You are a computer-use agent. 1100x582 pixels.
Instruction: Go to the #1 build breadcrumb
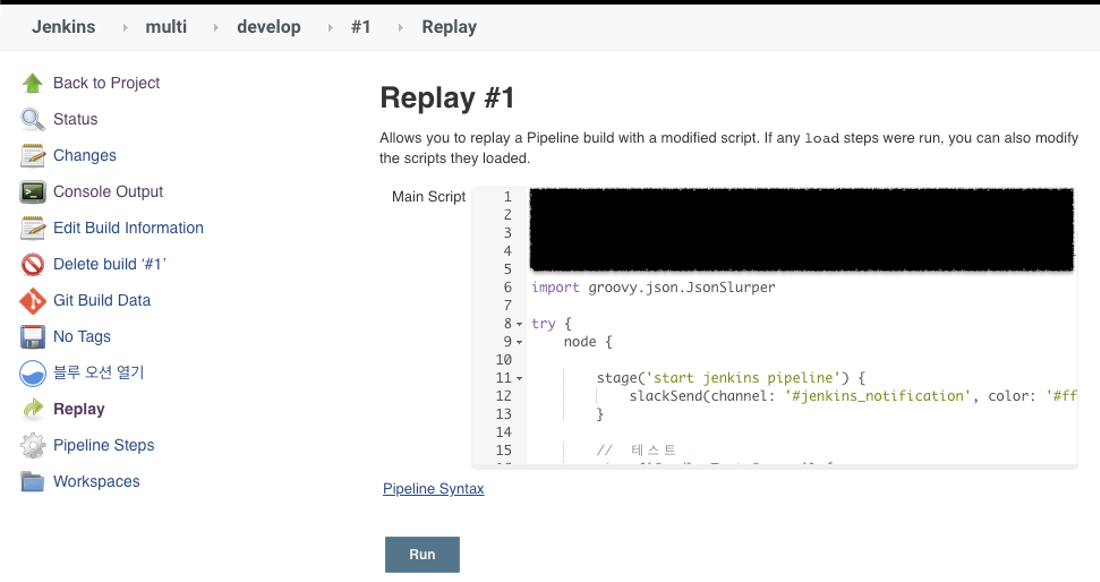pos(361,27)
